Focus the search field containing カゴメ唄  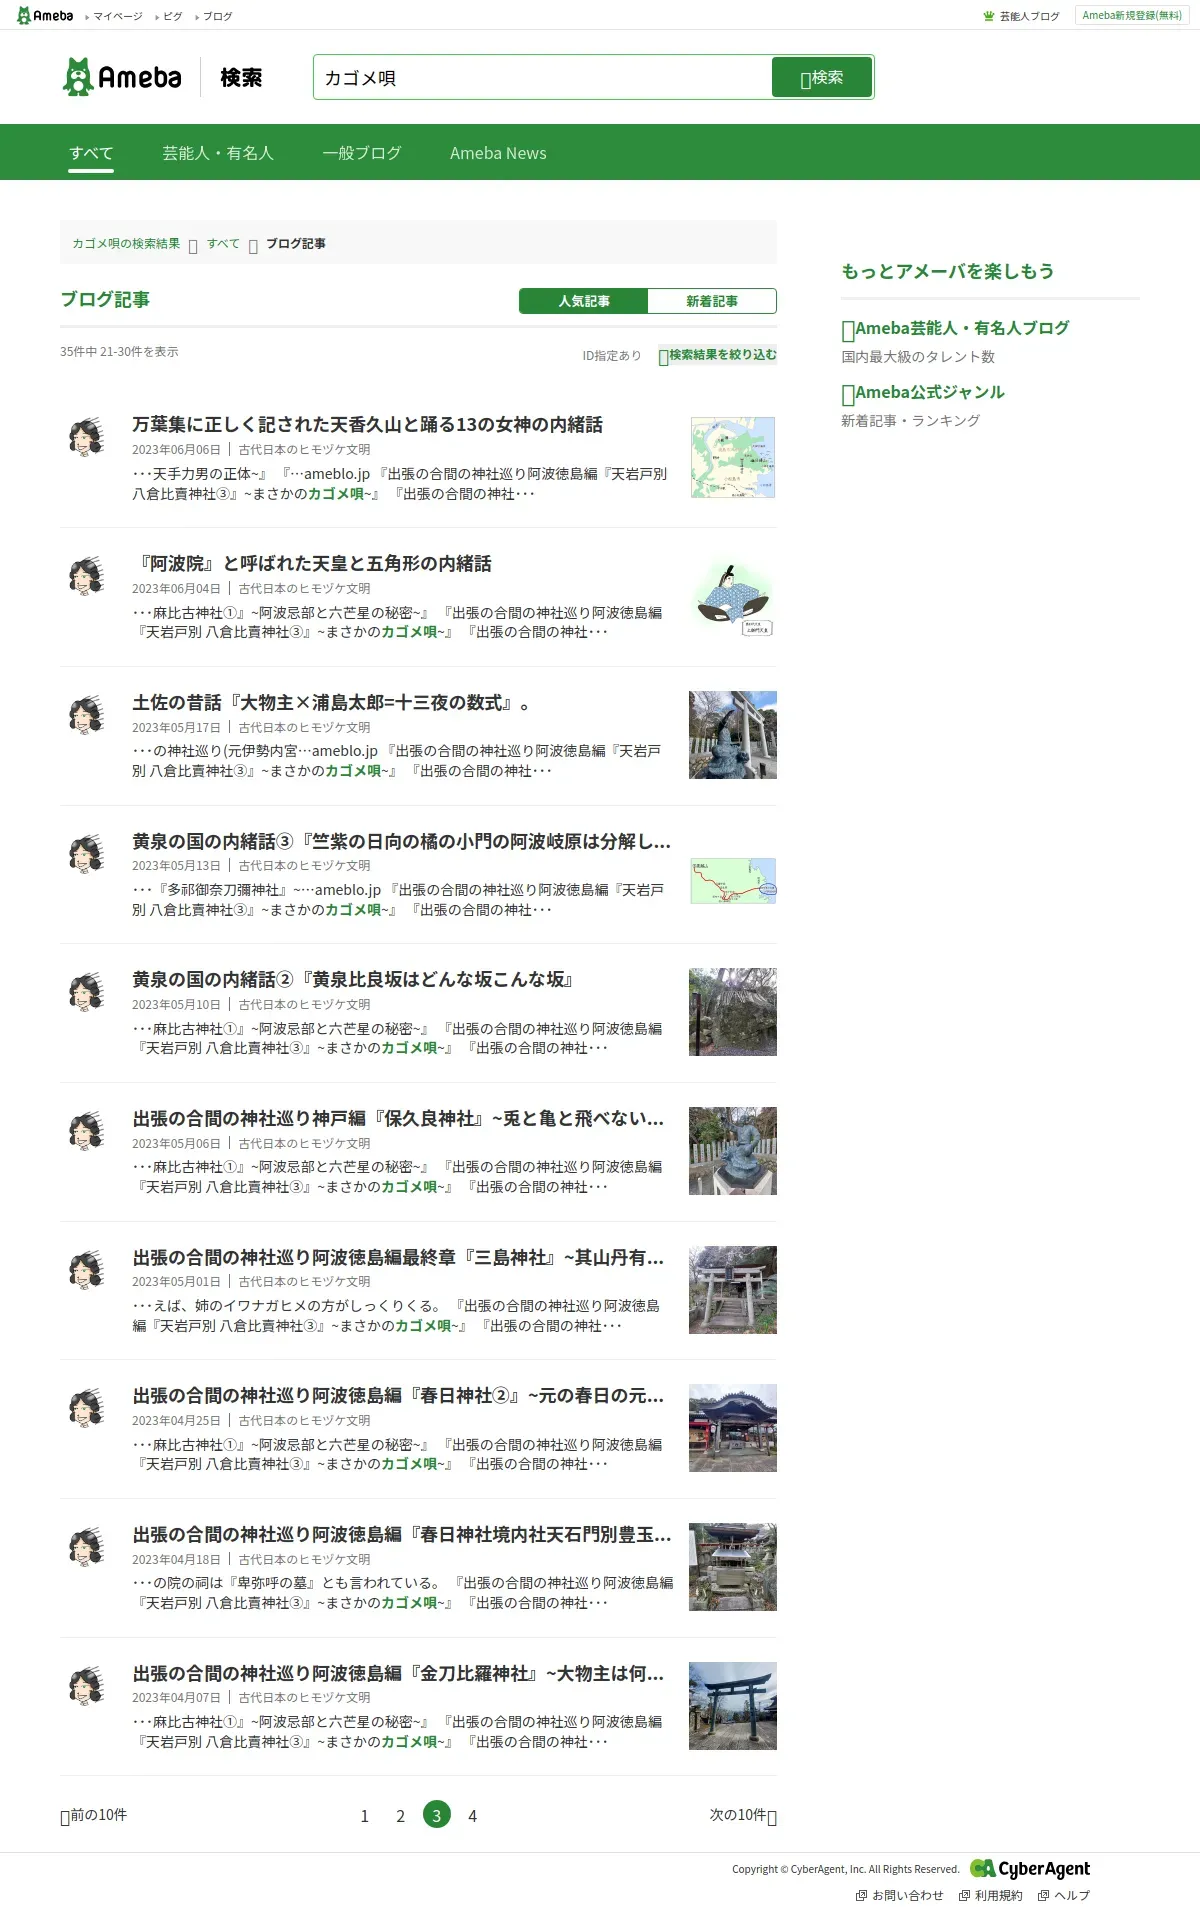pyautogui.click(x=542, y=77)
